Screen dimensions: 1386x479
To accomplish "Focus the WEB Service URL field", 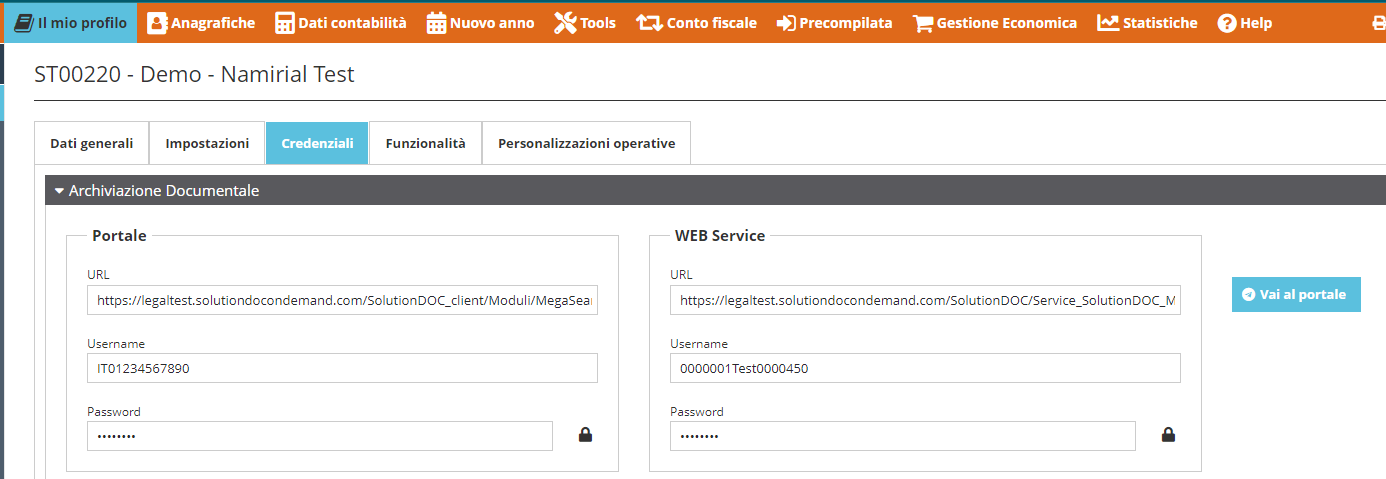I will (925, 299).
